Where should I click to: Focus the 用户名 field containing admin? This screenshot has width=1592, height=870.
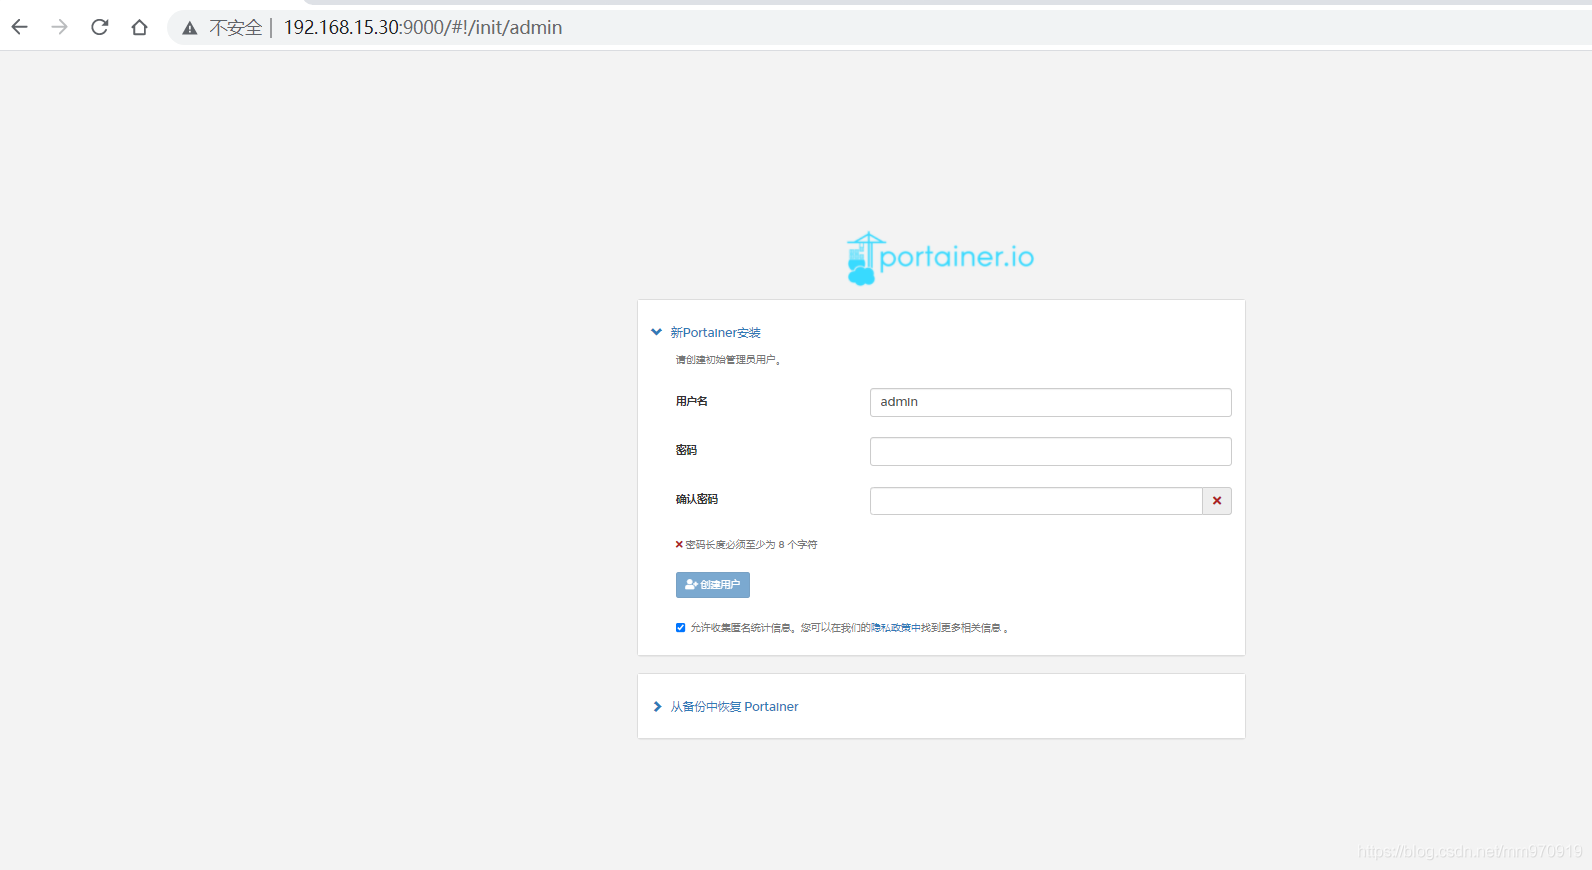pos(1050,402)
